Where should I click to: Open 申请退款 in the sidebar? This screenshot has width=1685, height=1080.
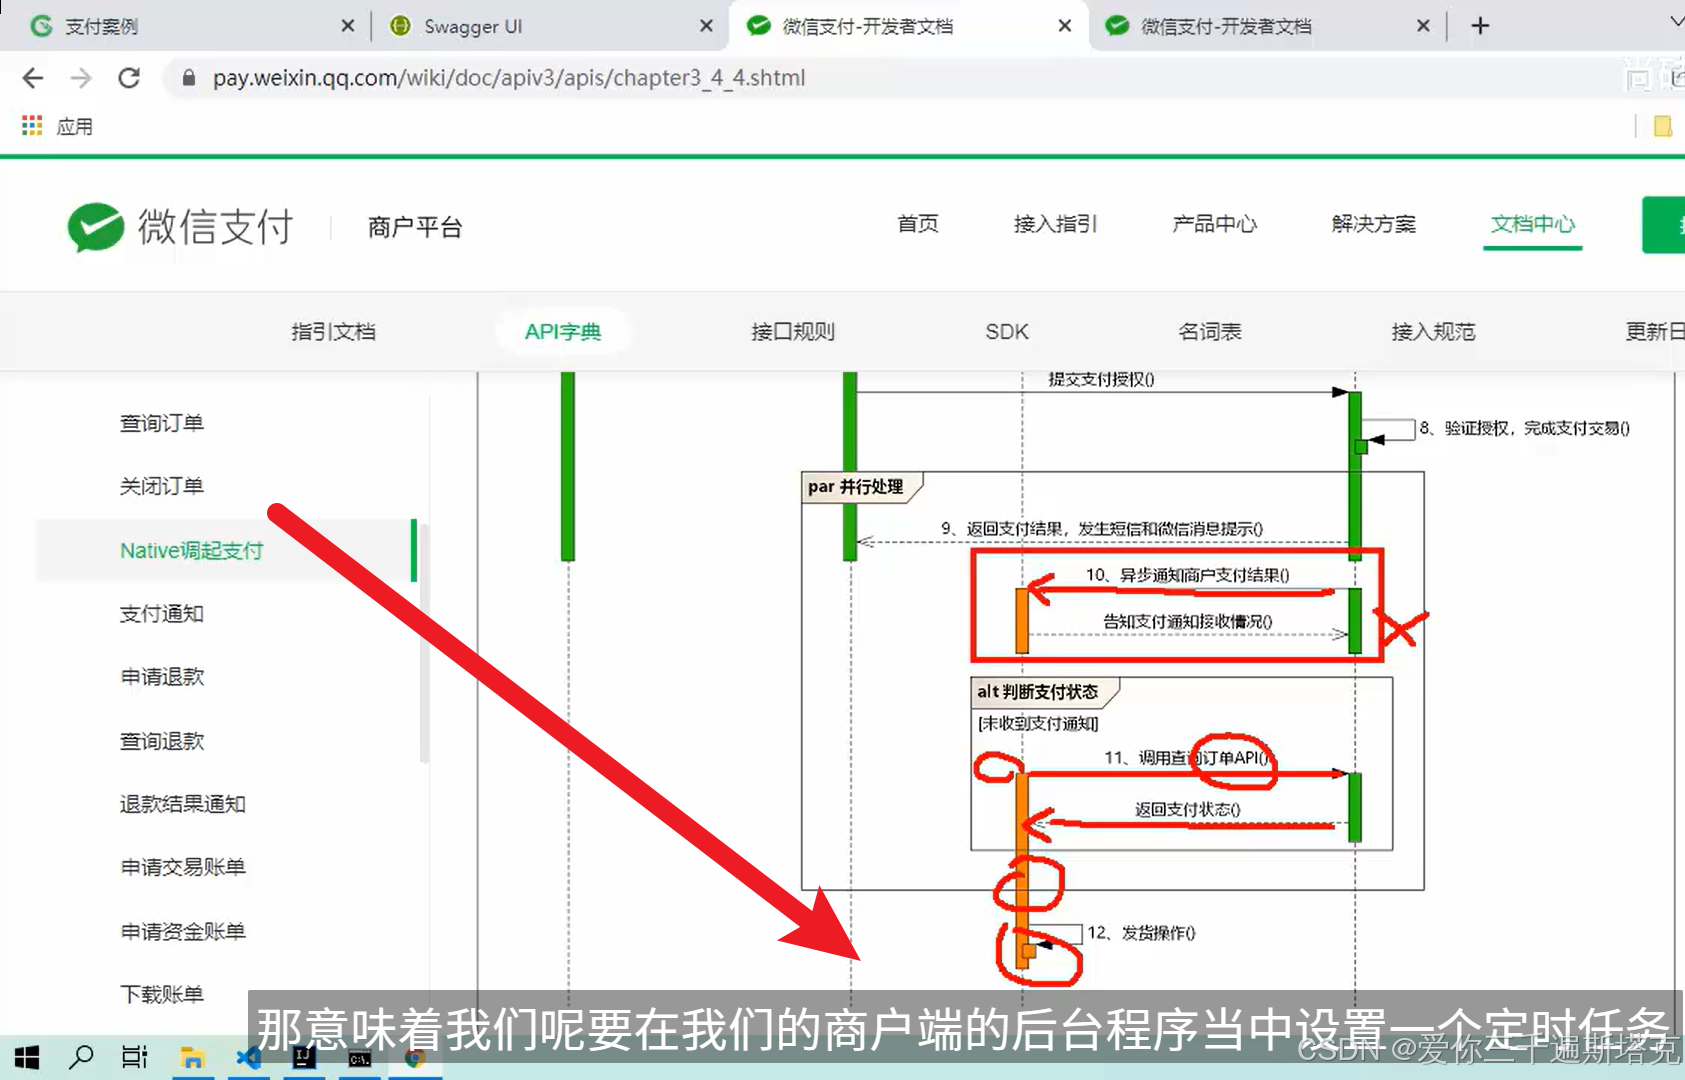(x=162, y=677)
